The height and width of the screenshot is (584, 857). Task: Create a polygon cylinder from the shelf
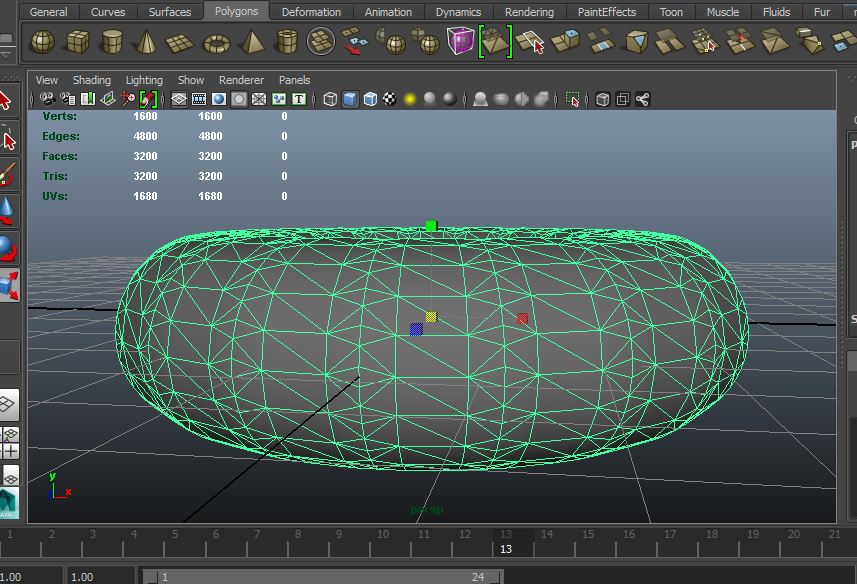click(x=112, y=42)
